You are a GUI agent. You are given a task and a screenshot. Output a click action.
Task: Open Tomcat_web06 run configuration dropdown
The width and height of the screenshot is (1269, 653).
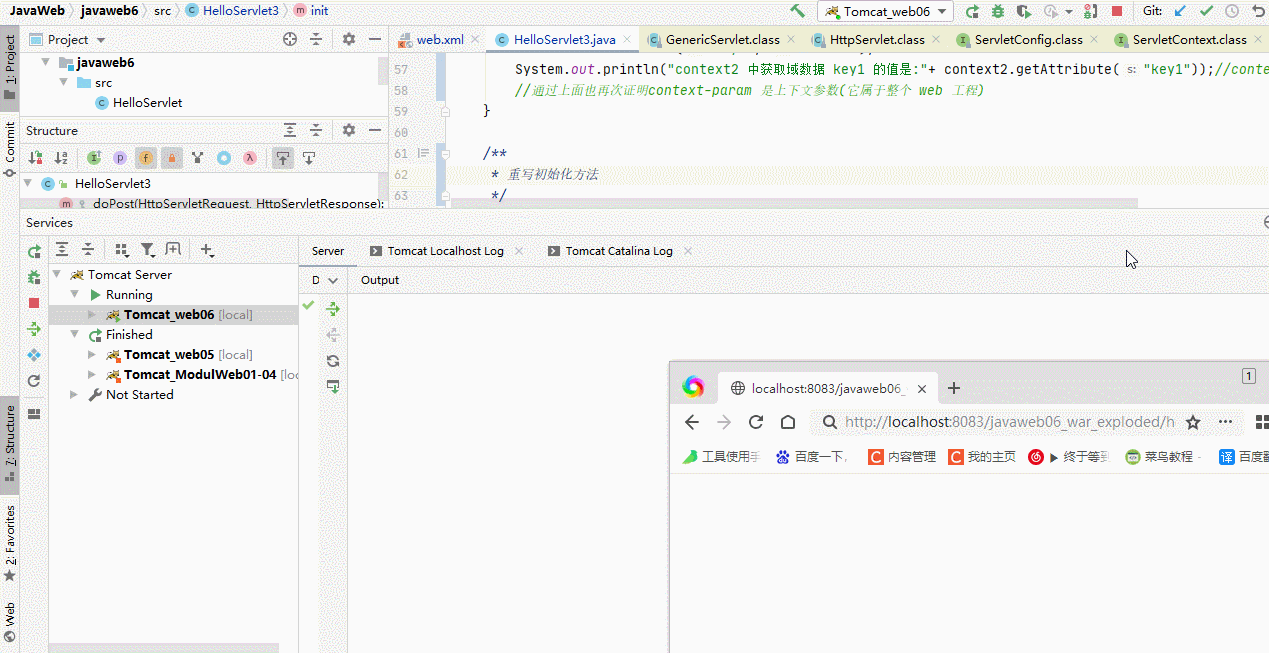tap(884, 11)
